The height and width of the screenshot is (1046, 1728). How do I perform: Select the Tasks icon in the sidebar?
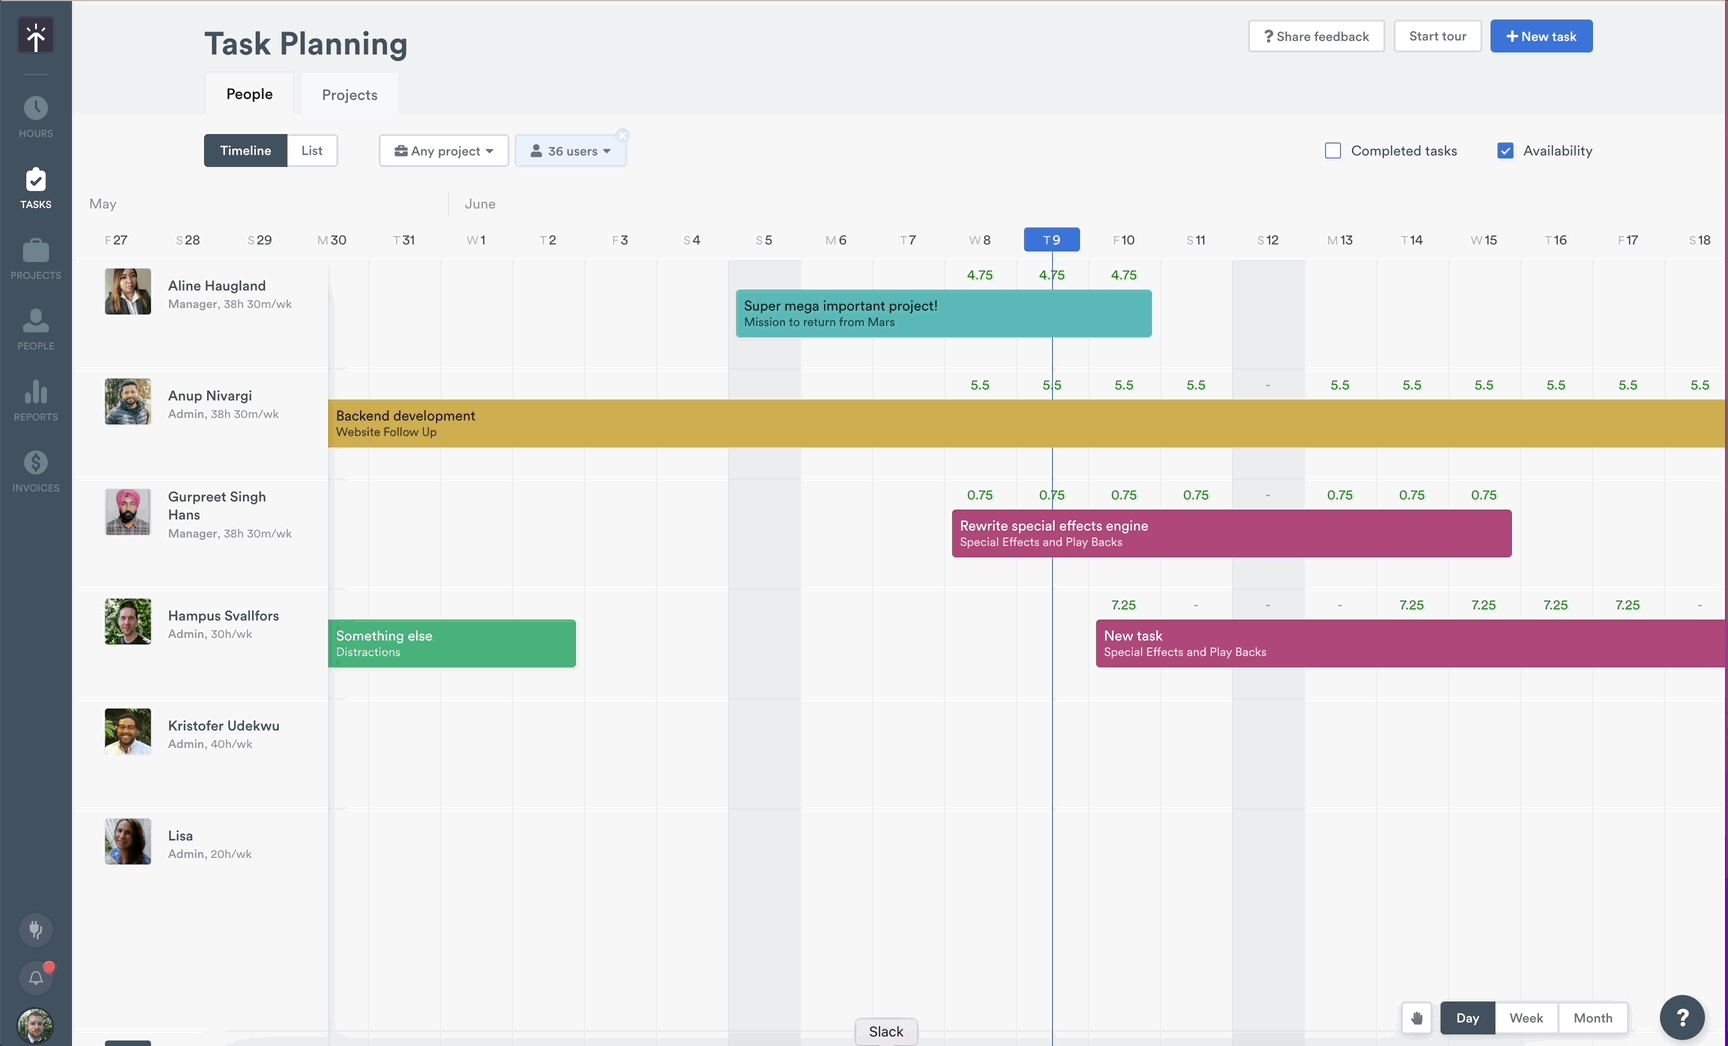(x=36, y=185)
